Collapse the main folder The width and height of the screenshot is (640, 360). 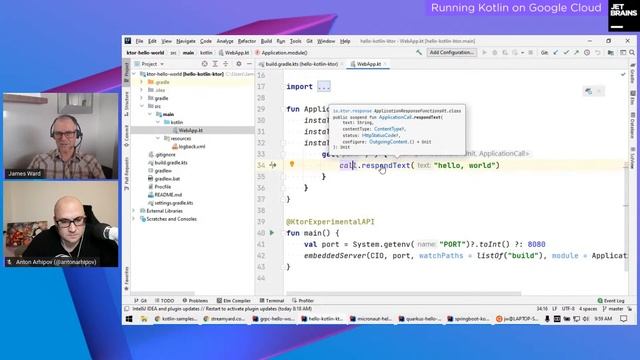pos(150,114)
